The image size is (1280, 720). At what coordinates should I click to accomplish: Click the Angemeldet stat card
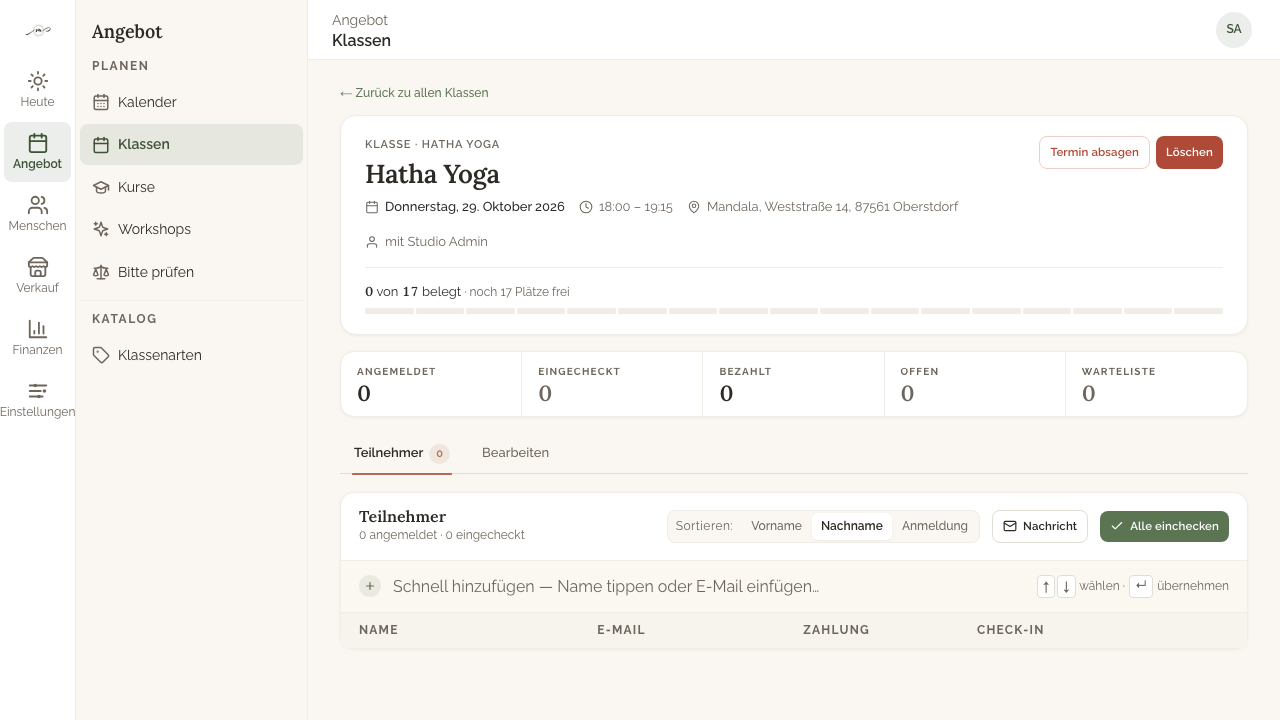tap(431, 384)
